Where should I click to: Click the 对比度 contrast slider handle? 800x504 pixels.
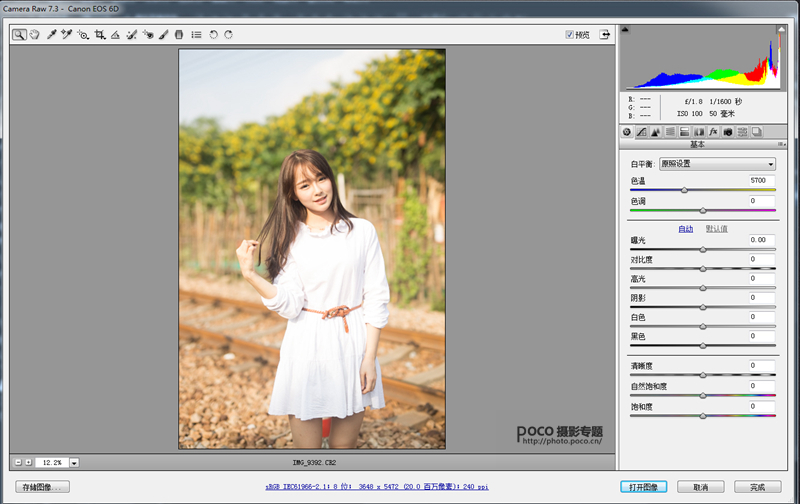click(703, 269)
